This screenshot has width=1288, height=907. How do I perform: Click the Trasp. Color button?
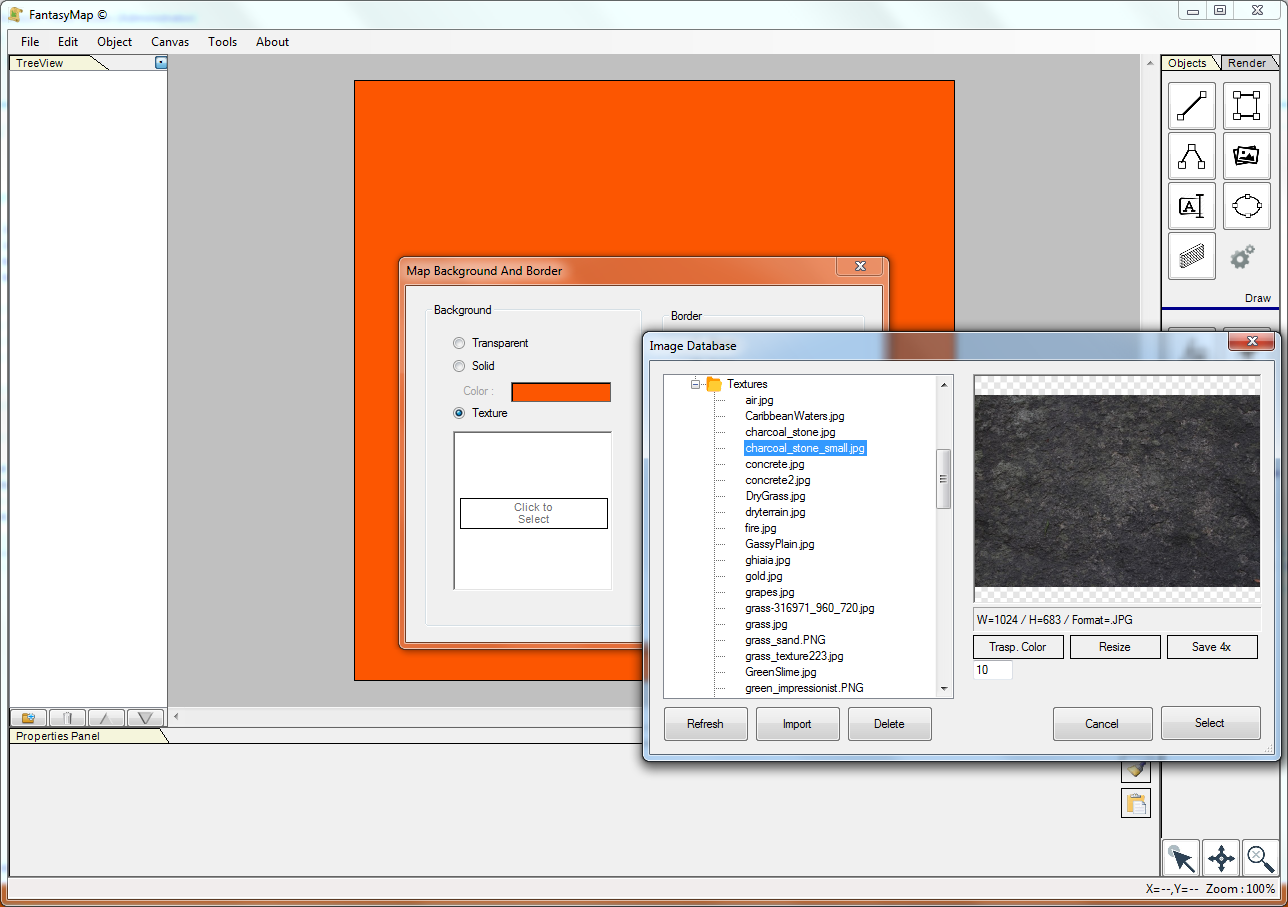[1018, 647]
